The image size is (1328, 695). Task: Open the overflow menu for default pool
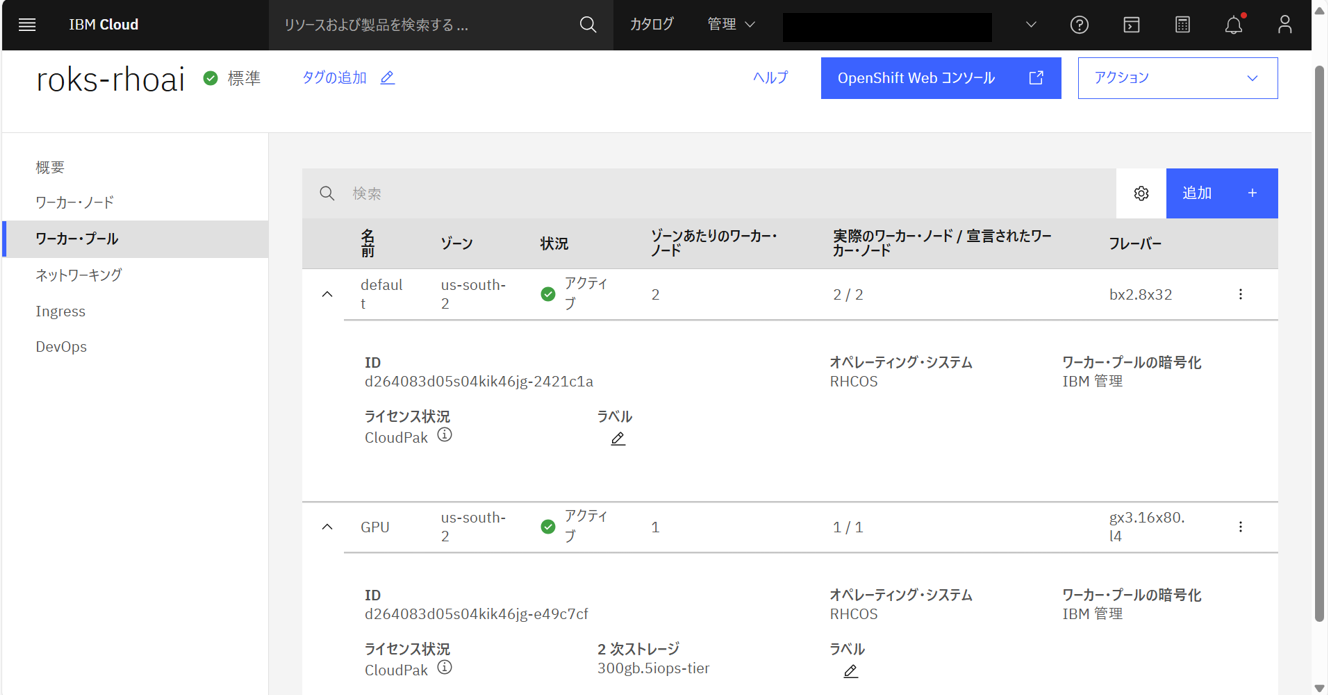pos(1240,295)
